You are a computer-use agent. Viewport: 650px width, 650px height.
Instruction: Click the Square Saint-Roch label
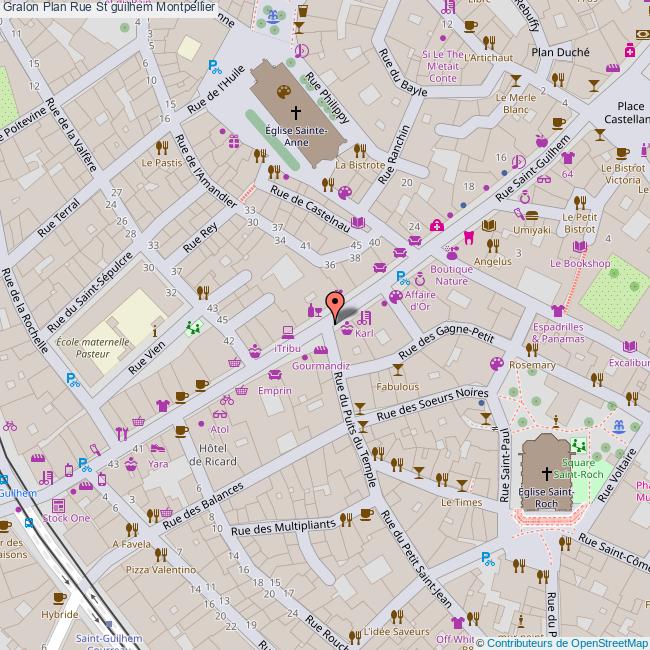tap(583, 468)
